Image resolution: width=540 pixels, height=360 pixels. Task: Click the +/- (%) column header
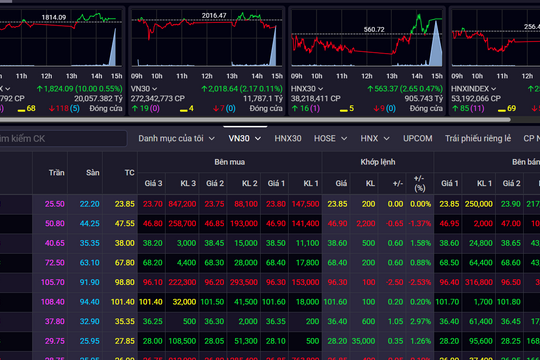[x=419, y=183]
